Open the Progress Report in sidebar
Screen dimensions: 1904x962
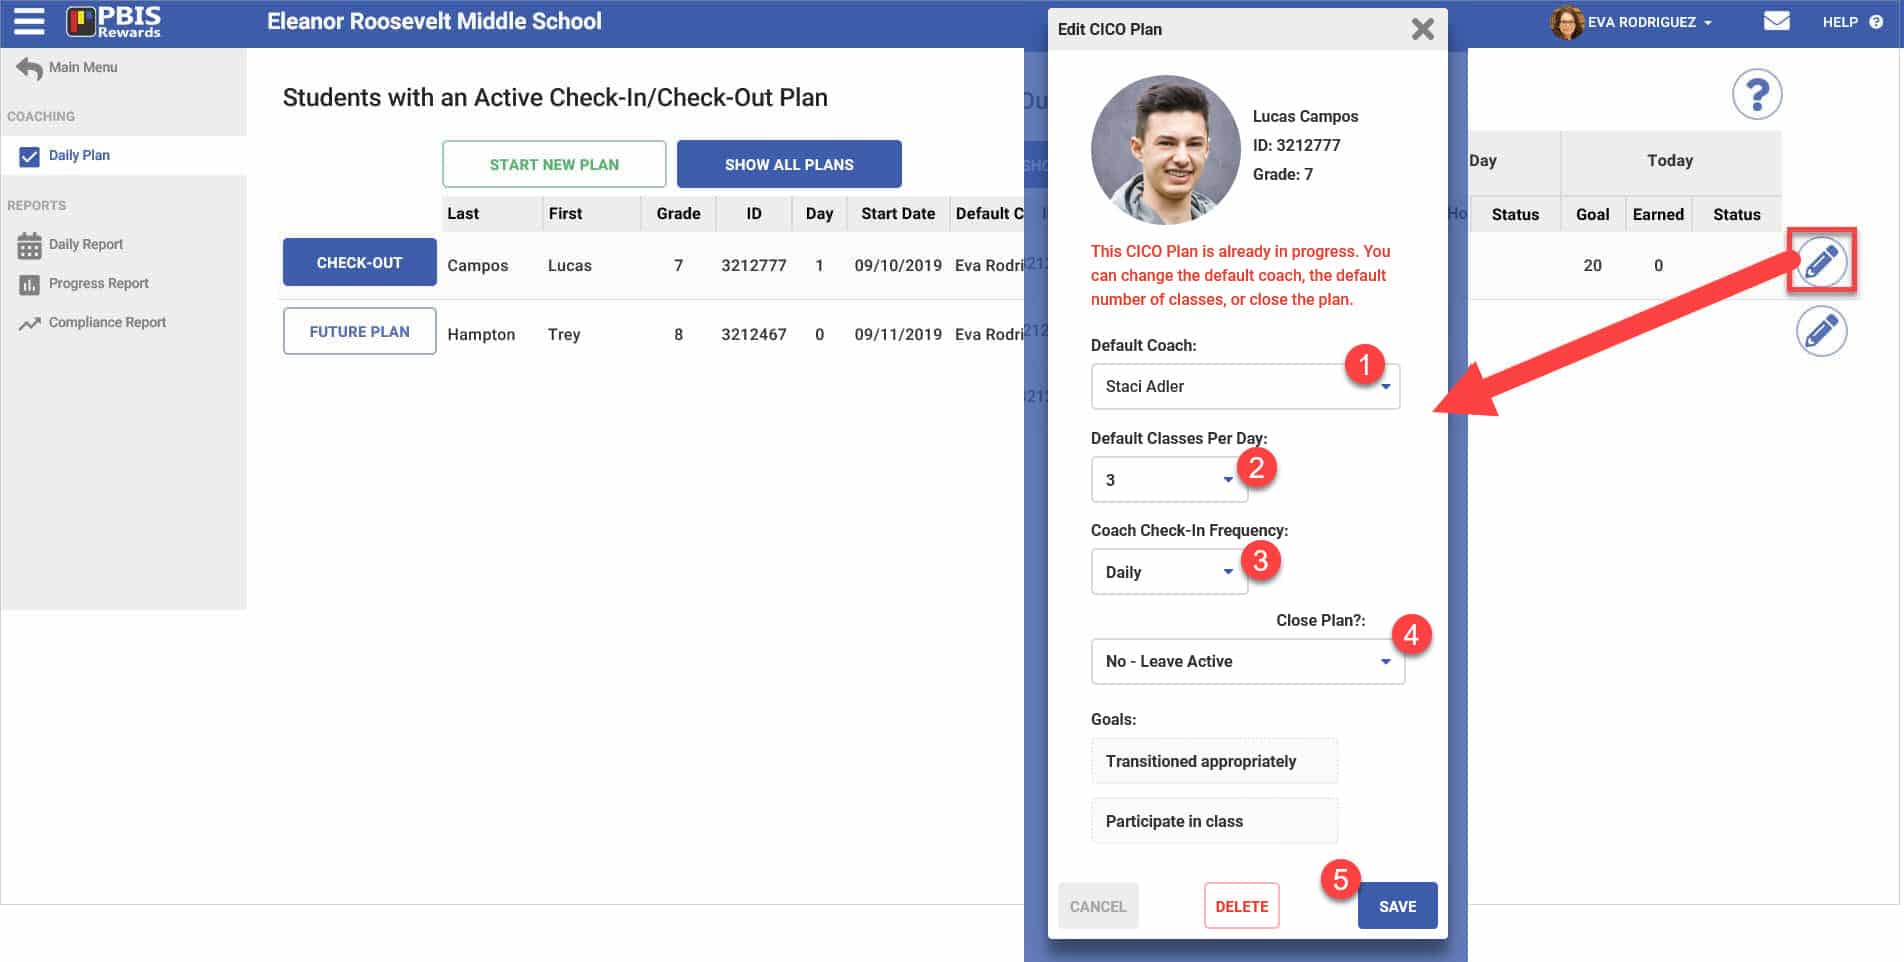tap(98, 283)
